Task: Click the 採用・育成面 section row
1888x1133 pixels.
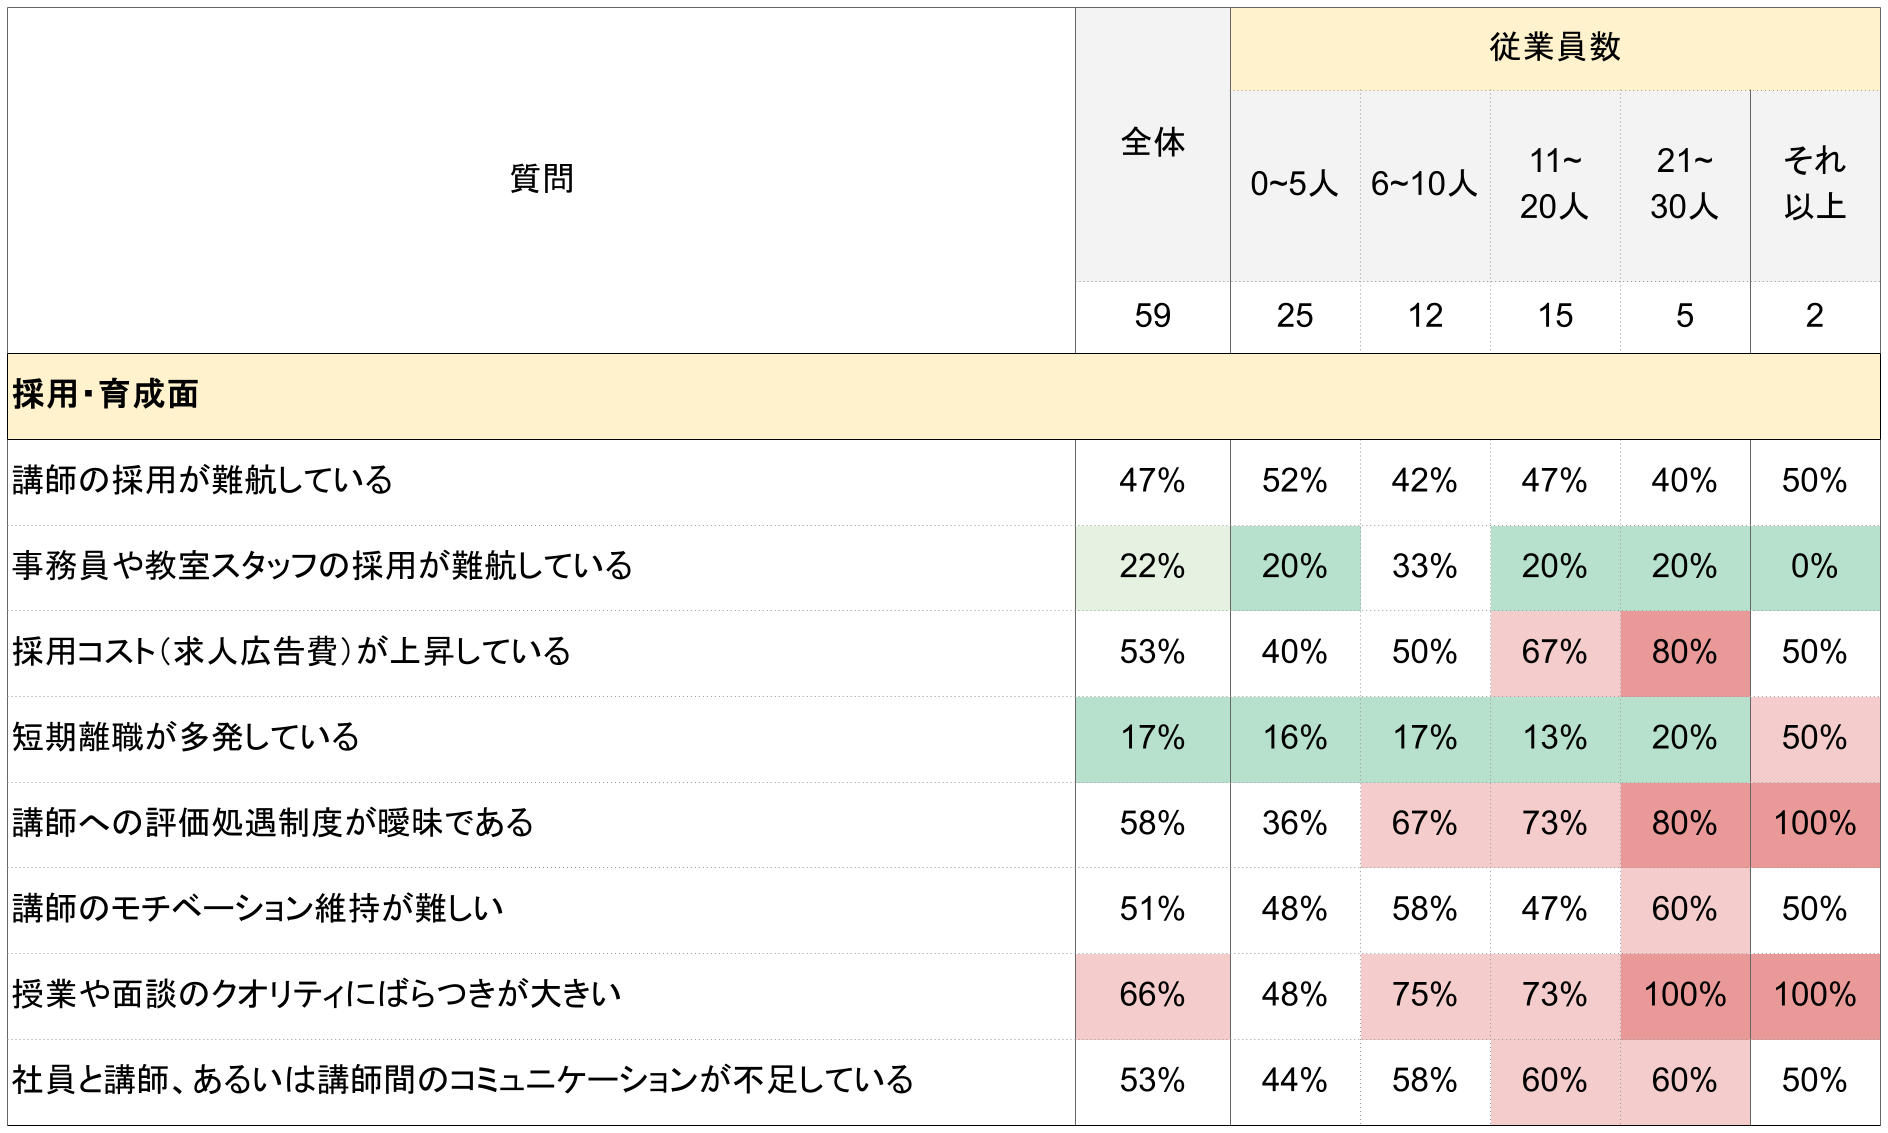Action: pyautogui.click(x=105, y=395)
